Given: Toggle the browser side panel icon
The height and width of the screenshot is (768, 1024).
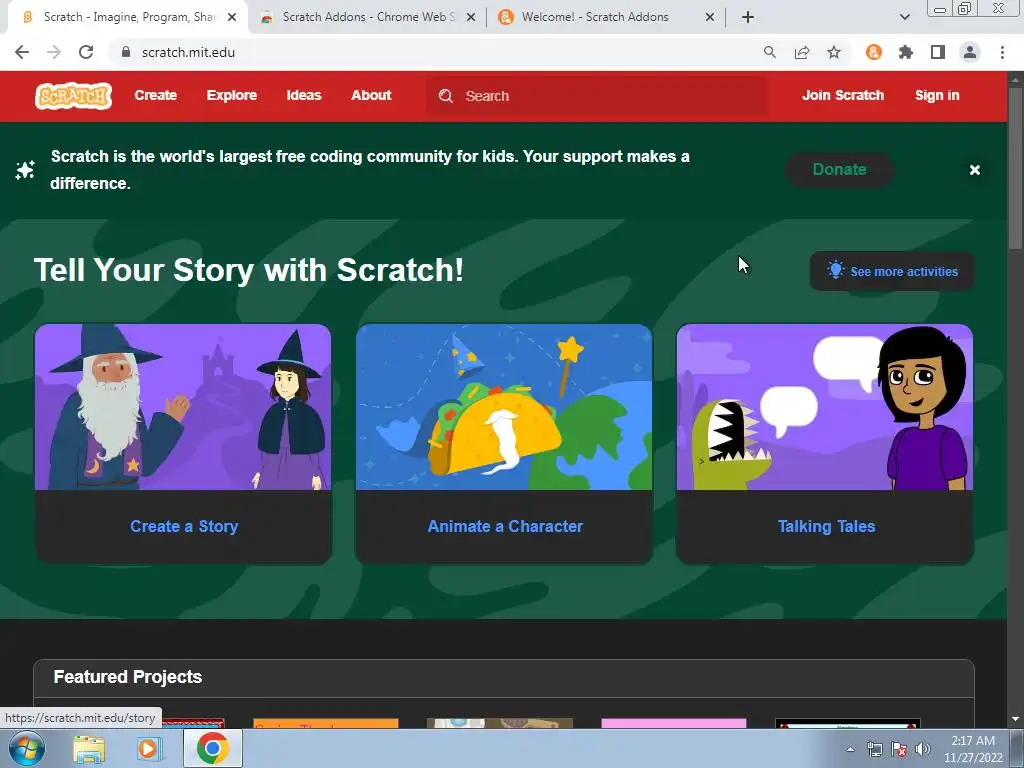Looking at the screenshot, I should click(938, 52).
